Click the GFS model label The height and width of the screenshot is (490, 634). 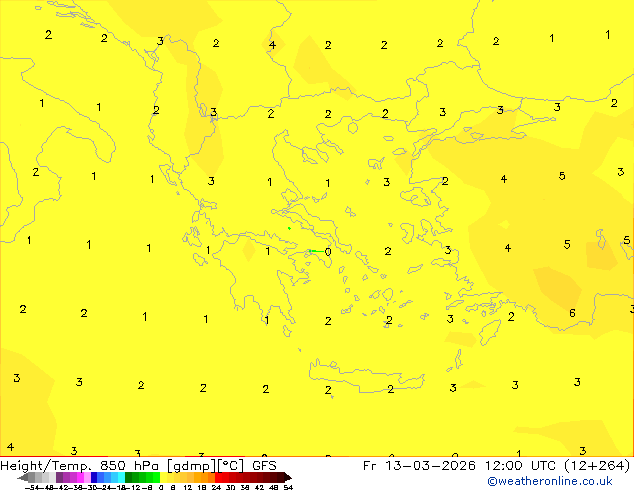point(265,465)
